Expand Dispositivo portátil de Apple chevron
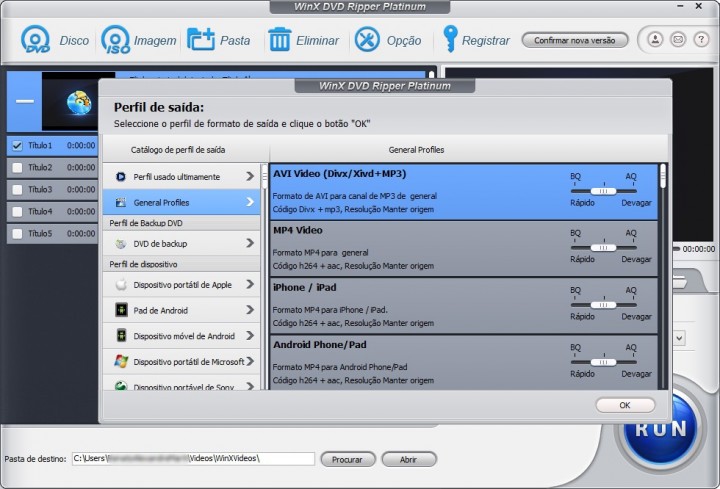The image size is (720, 489). [x=250, y=284]
